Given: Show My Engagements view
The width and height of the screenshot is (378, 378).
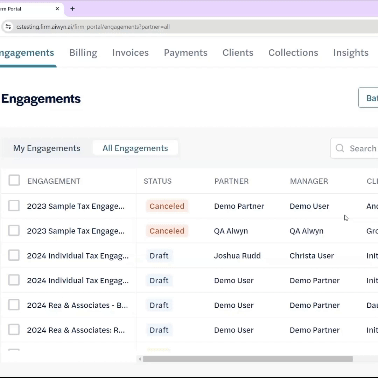Looking at the screenshot, I should coord(47,148).
